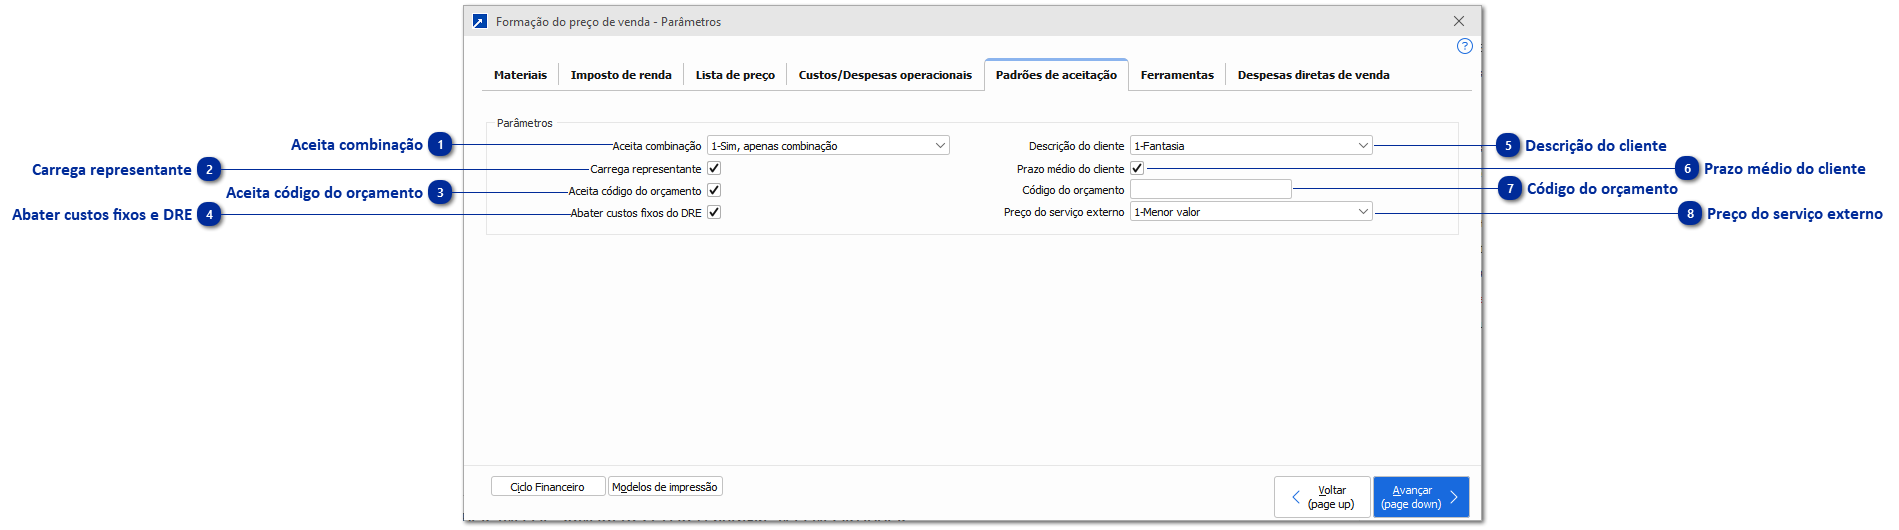
Task: Click the Código do orçamento input field
Action: tap(1210, 190)
